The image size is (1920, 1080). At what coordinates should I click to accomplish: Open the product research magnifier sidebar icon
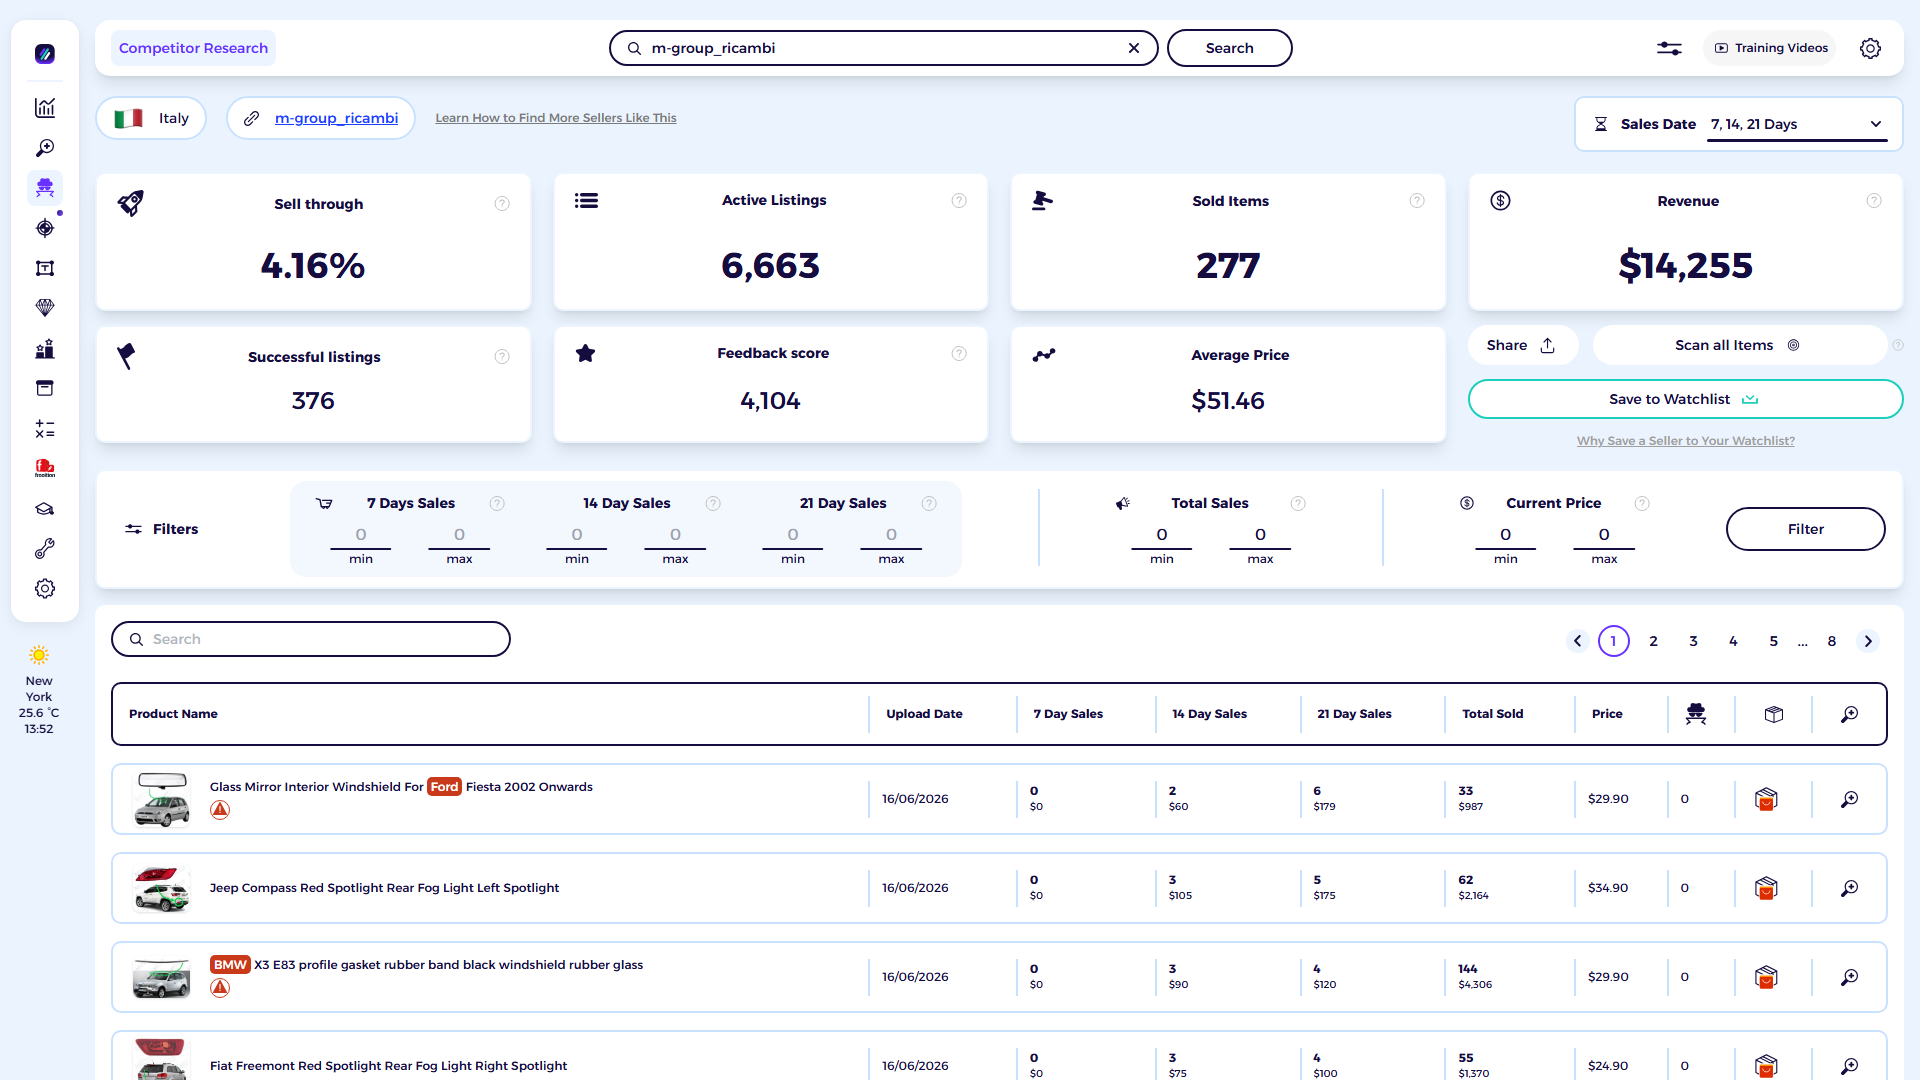(45, 148)
